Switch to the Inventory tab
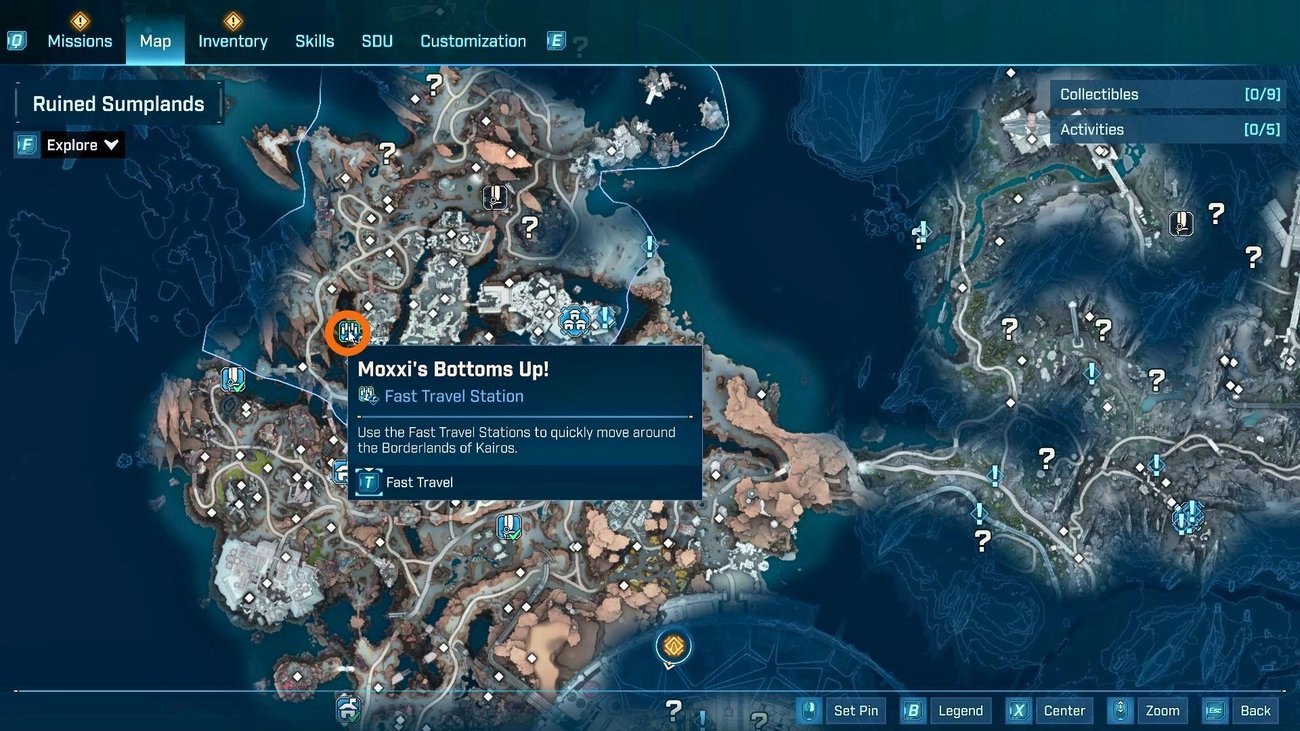This screenshot has width=1300, height=731. (232, 40)
